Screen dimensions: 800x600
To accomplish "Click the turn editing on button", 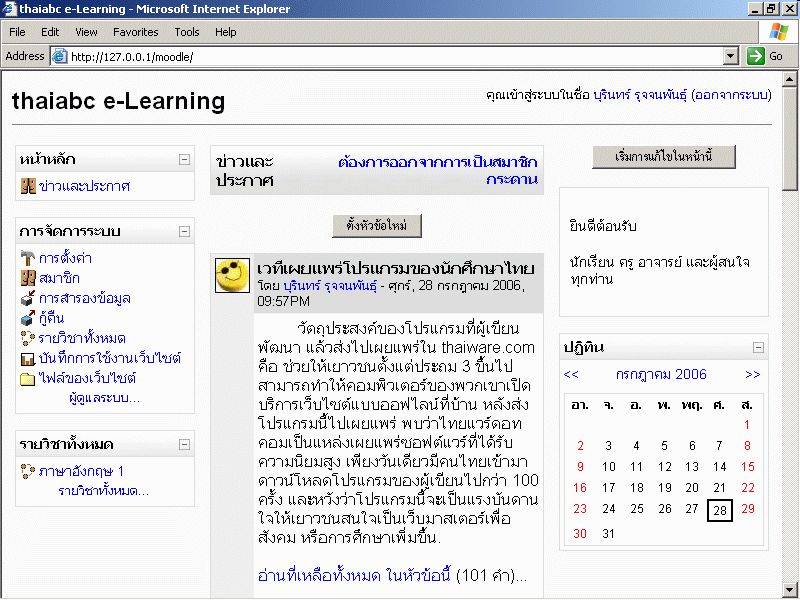I will point(662,157).
